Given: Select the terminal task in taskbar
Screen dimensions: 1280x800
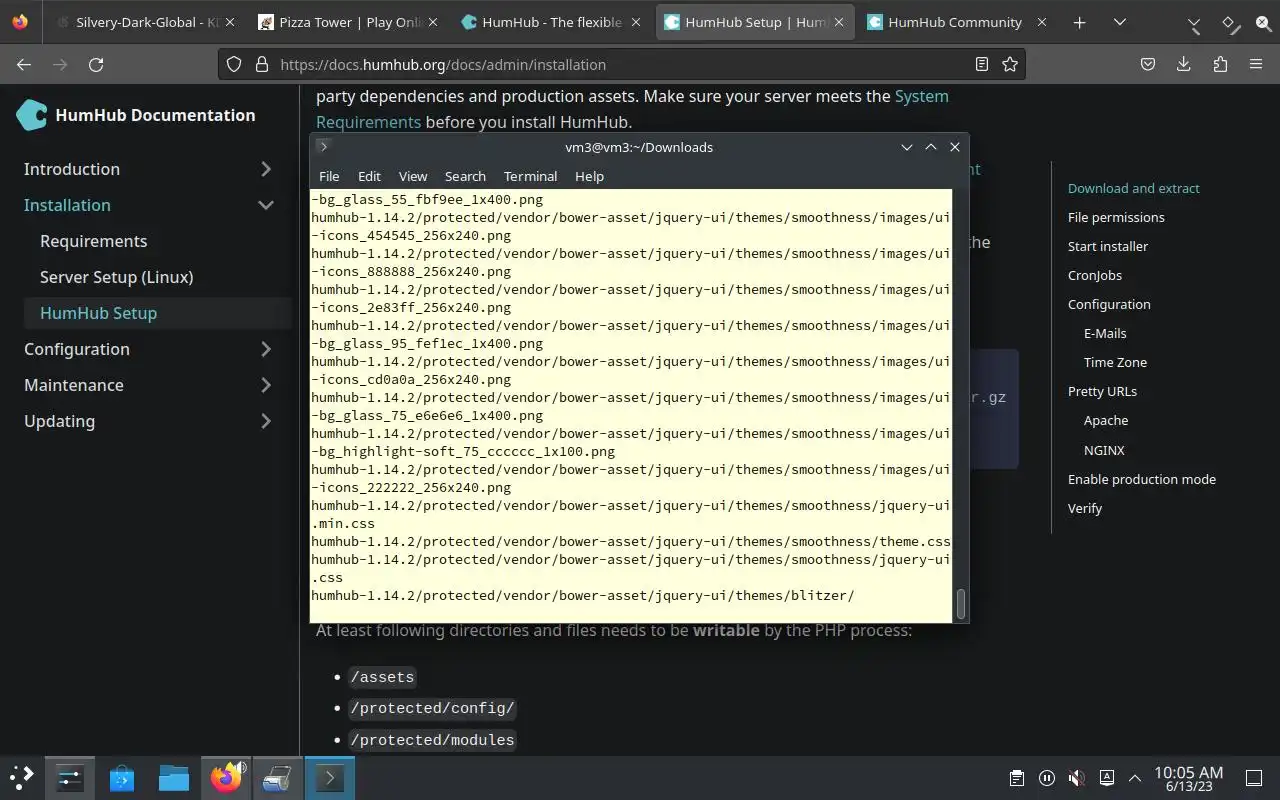Looking at the screenshot, I should click(x=329, y=777).
